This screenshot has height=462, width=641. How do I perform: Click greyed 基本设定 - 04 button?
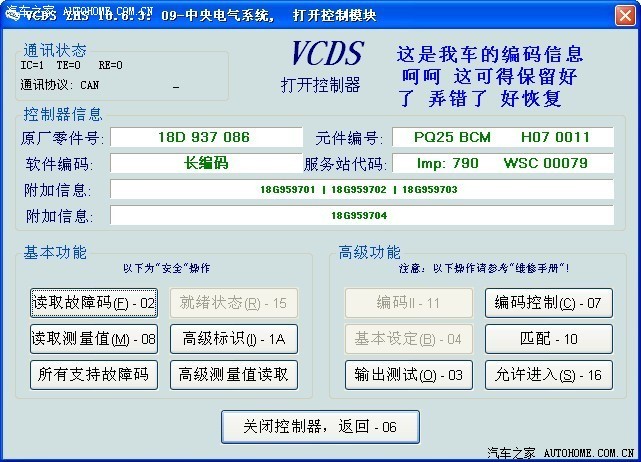pos(409,339)
